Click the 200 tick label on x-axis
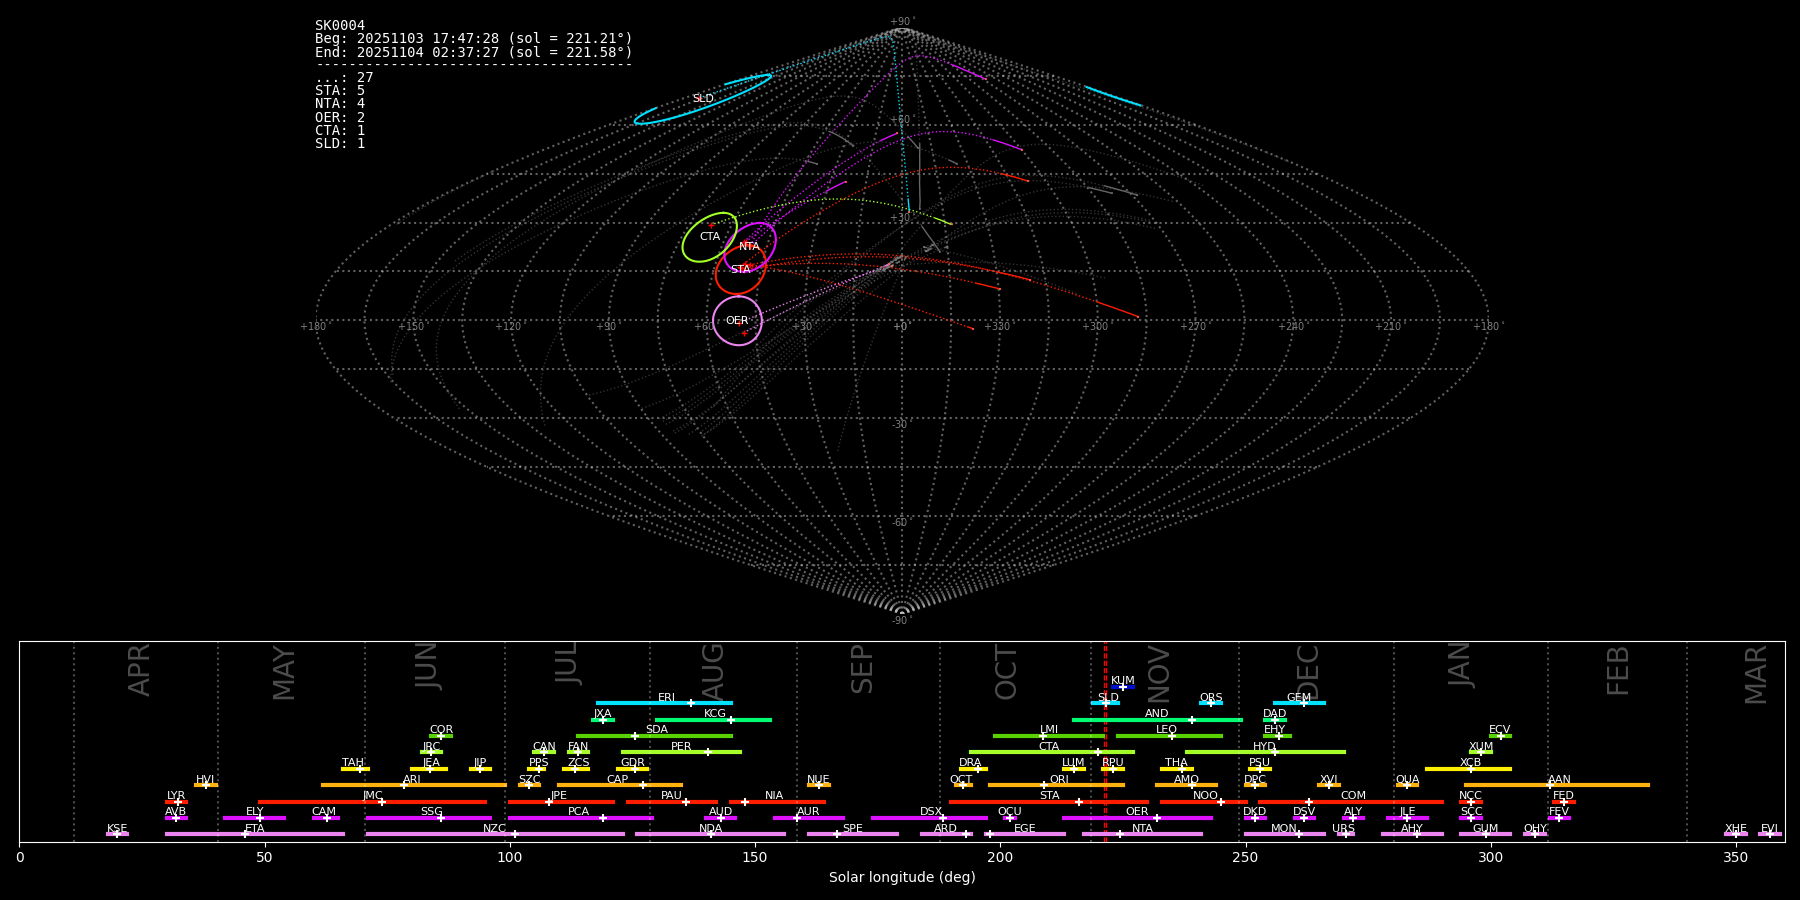The height and width of the screenshot is (900, 1800). (1000, 858)
